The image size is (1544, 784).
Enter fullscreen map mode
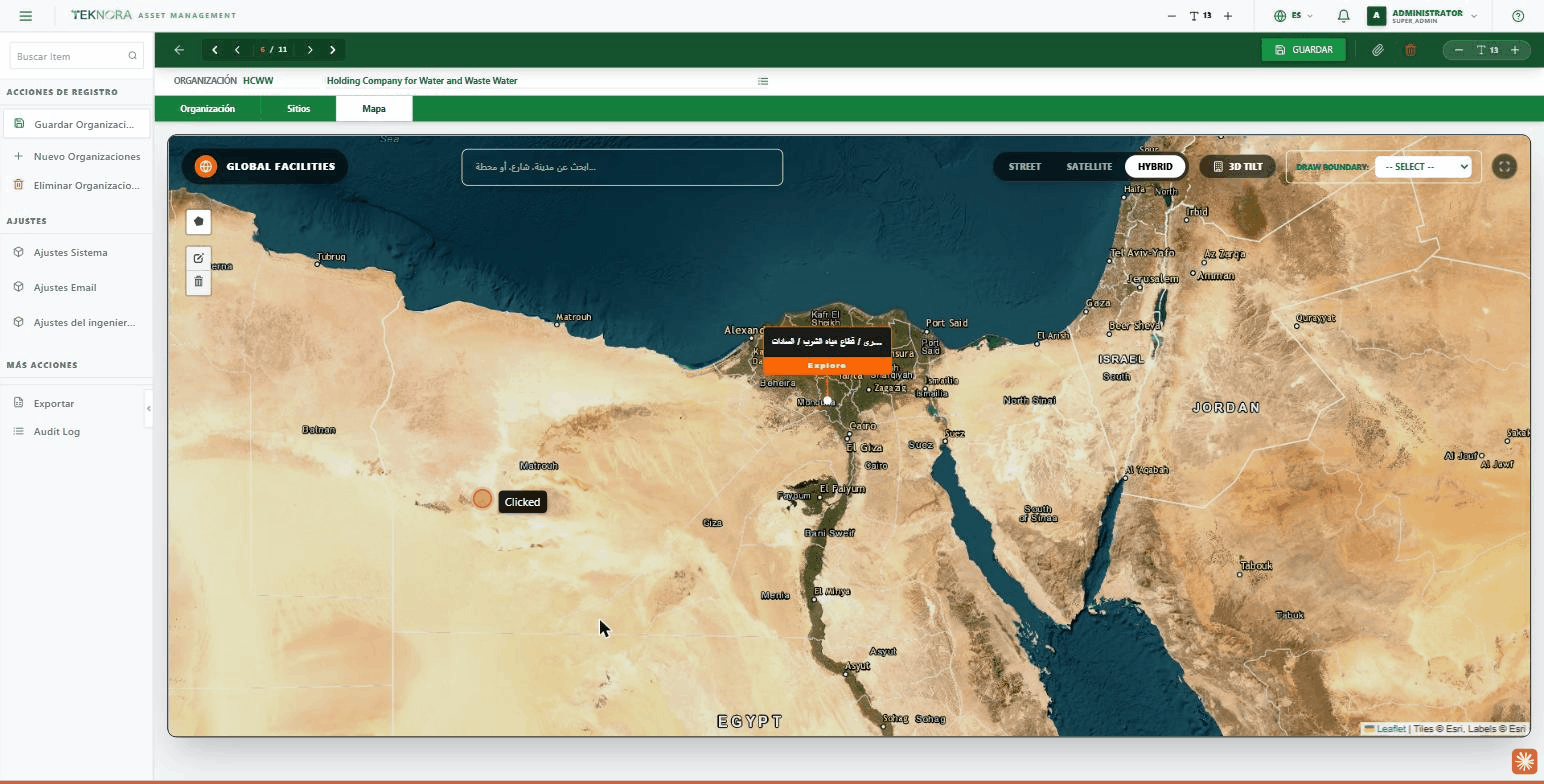(1504, 167)
